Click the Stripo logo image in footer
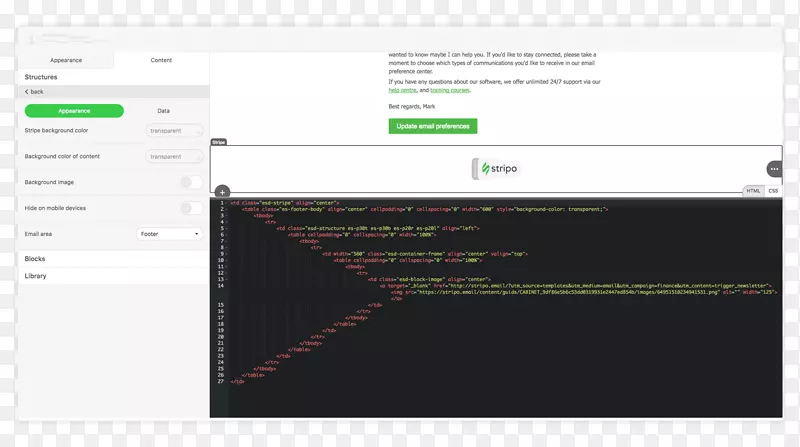Viewport: 800px width, 447px height. point(496,169)
